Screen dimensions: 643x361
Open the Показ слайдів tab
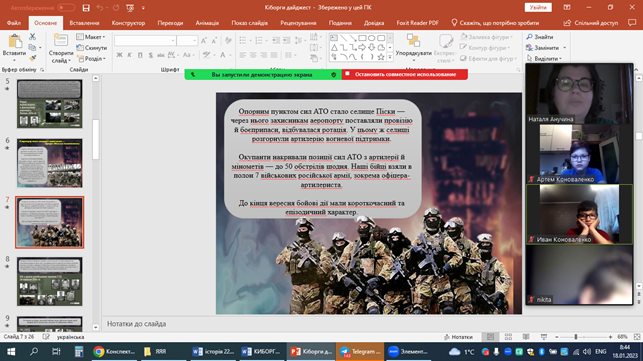pos(249,23)
